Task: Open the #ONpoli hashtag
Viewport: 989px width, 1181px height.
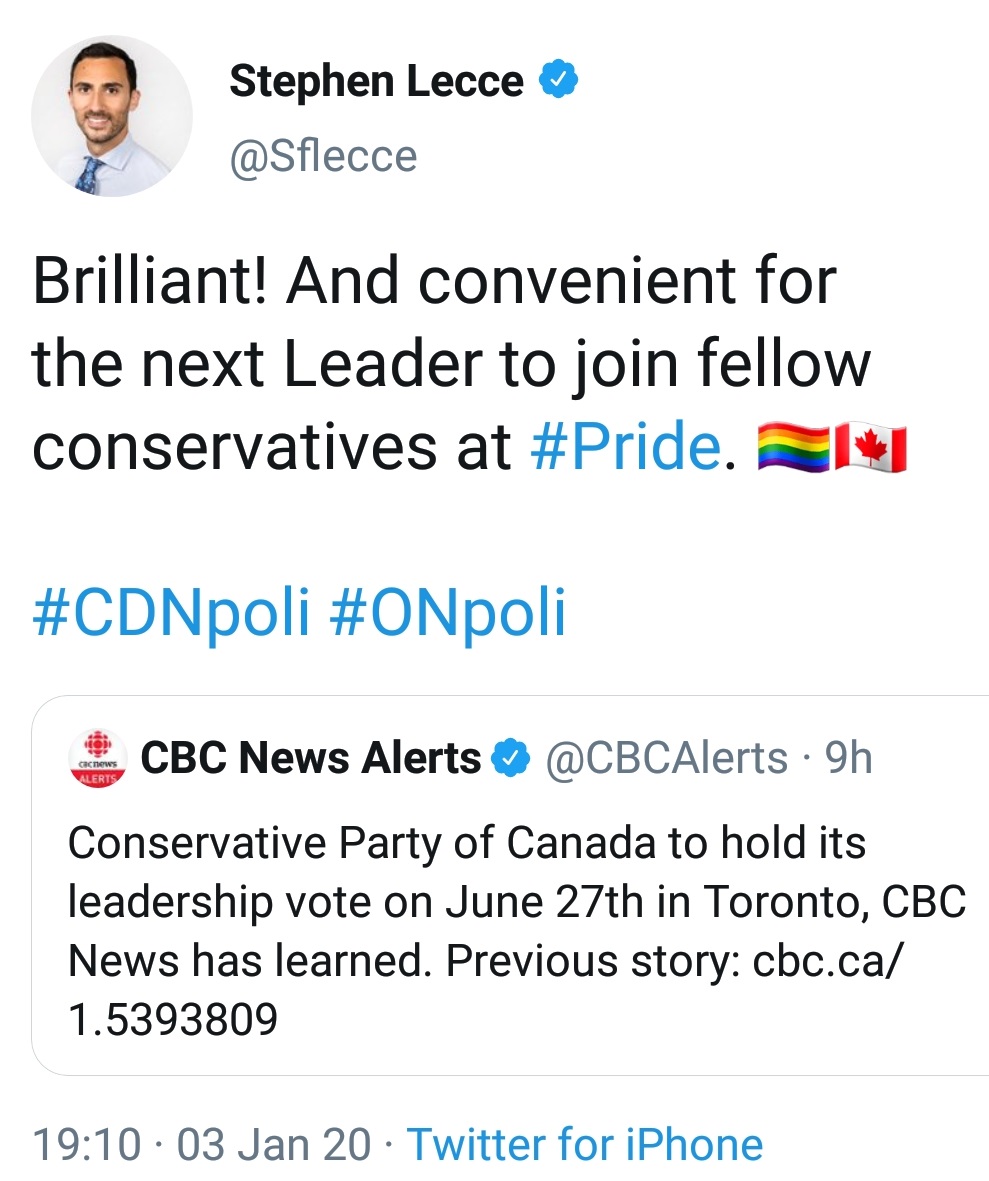Action: point(447,613)
